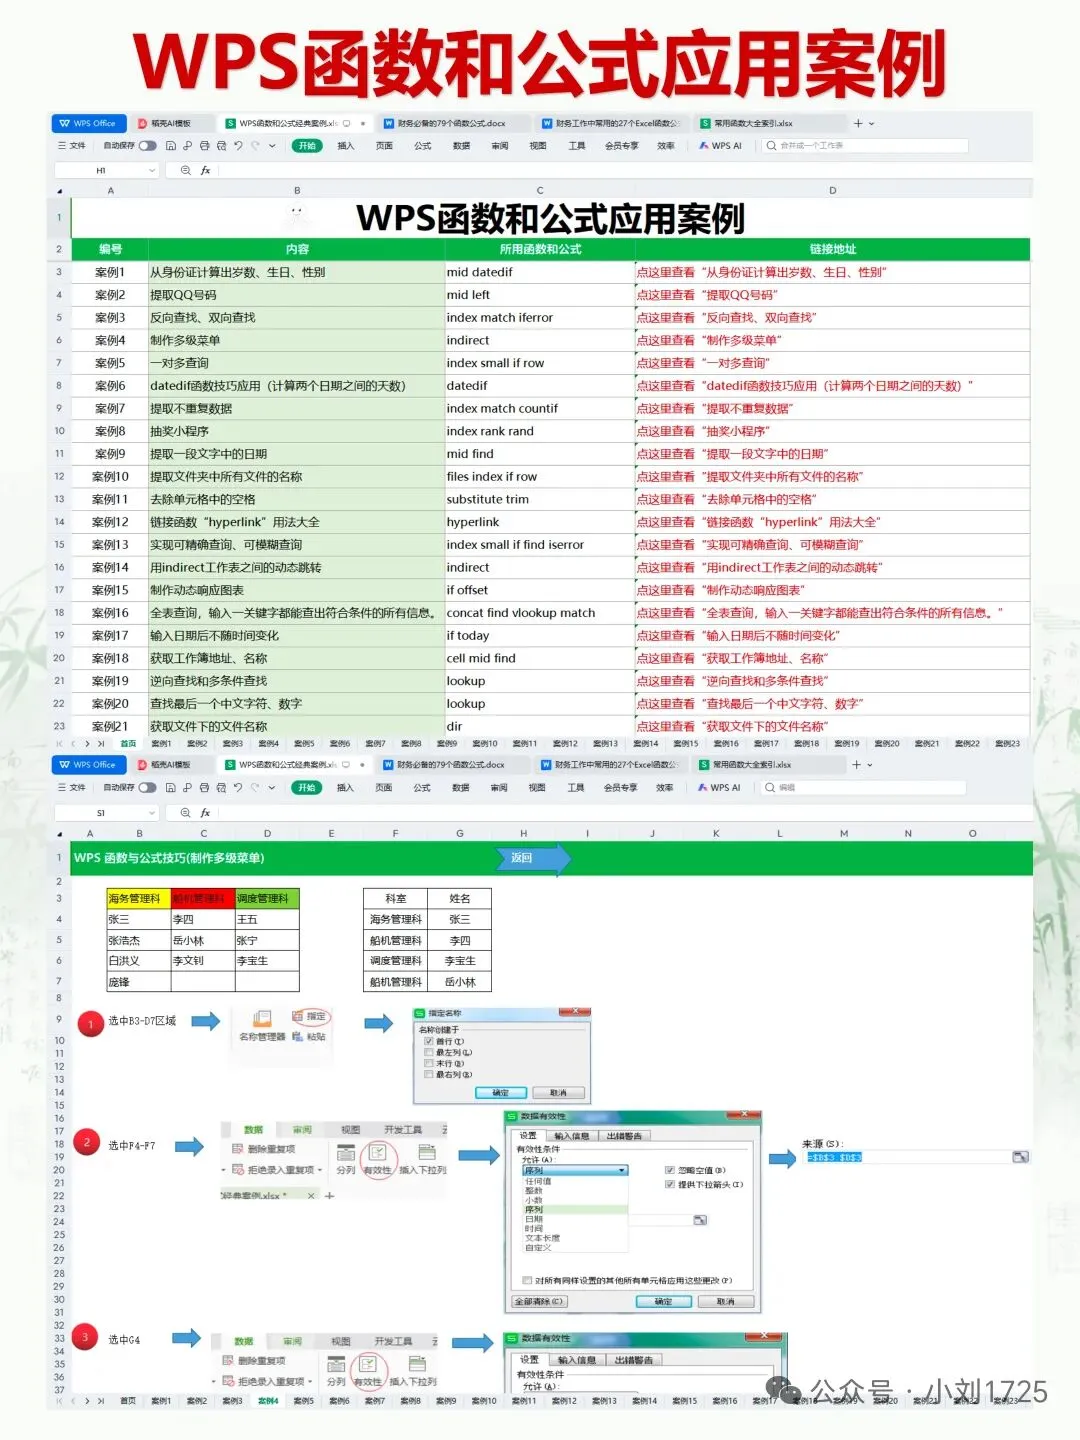Image resolution: width=1080 pixels, height=1440 pixels.
Task: Toggle the 忽略空值 checkbox
Action: tap(670, 1170)
